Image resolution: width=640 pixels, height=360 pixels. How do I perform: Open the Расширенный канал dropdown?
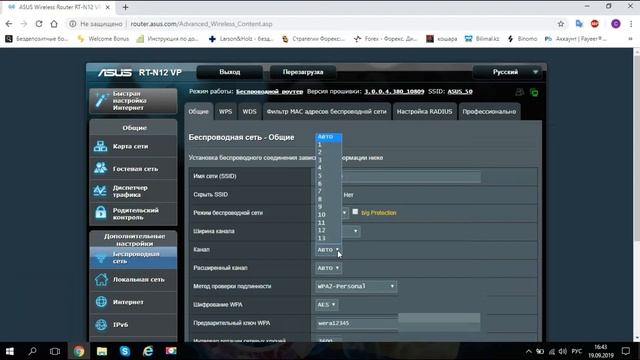click(328, 268)
